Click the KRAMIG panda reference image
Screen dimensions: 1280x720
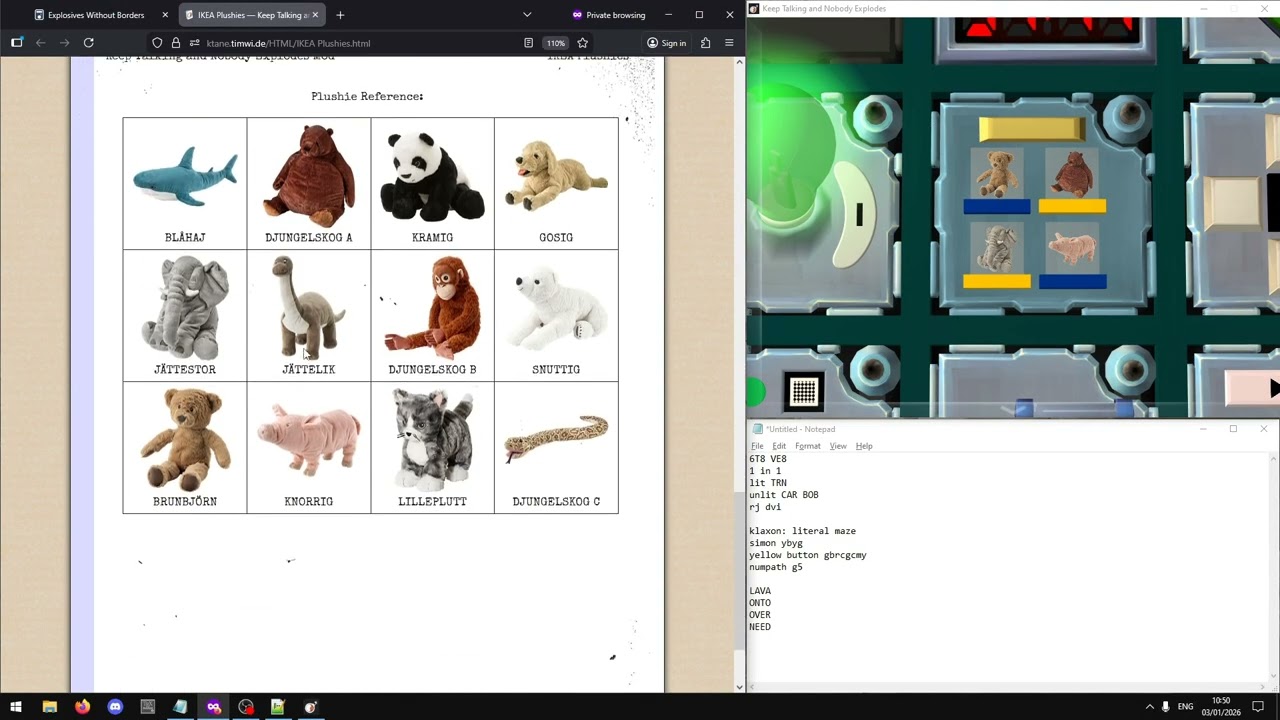433,176
